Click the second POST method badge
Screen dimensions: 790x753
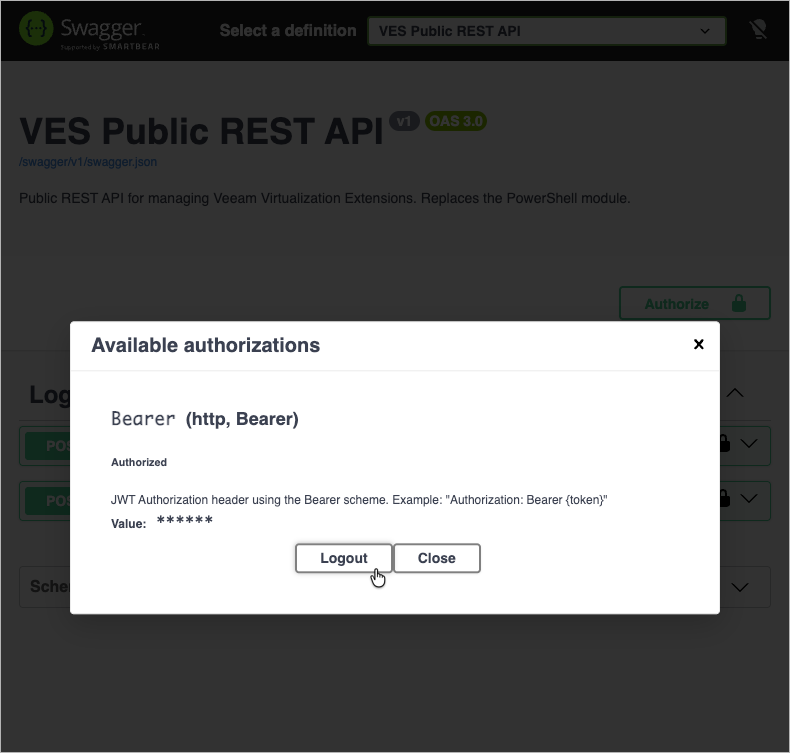(x=48, y=501)
